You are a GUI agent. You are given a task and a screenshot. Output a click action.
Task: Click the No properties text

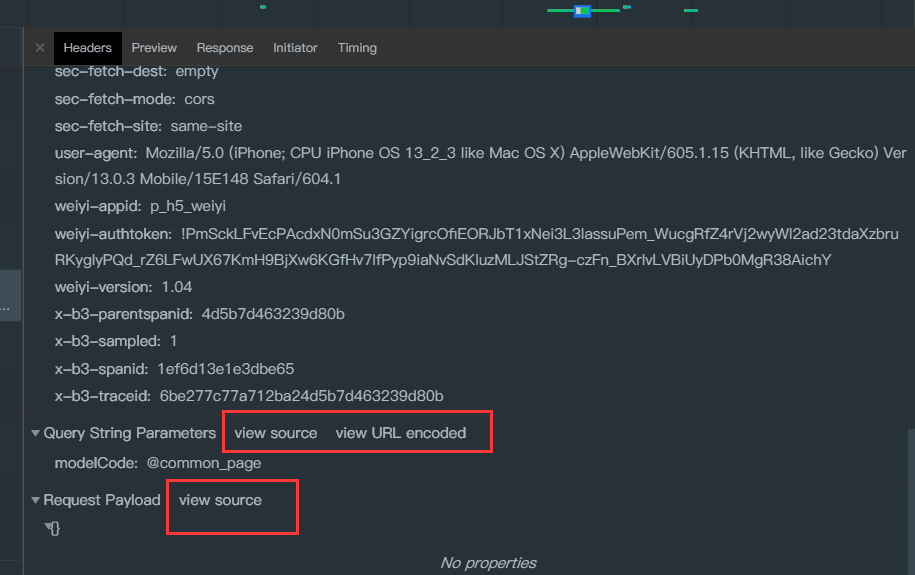pos(488,563)
